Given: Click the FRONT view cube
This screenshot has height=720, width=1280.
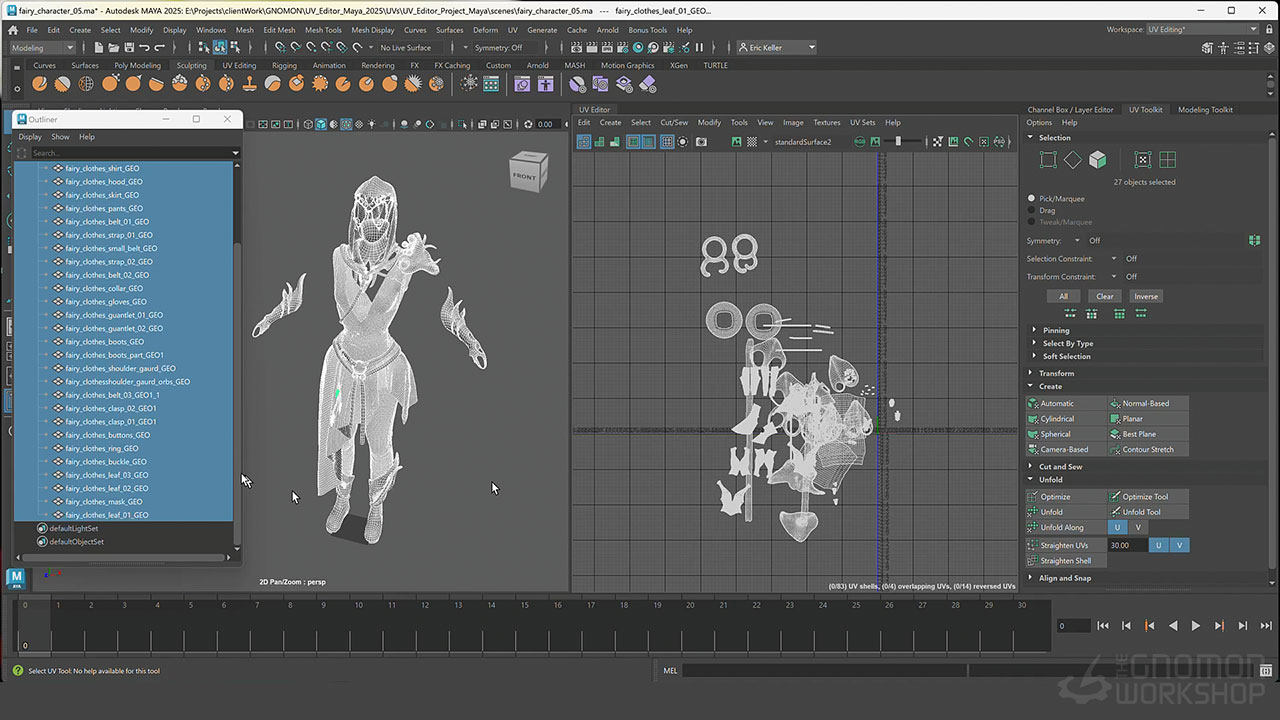Looking at the screenshot, I should [527, 175].
